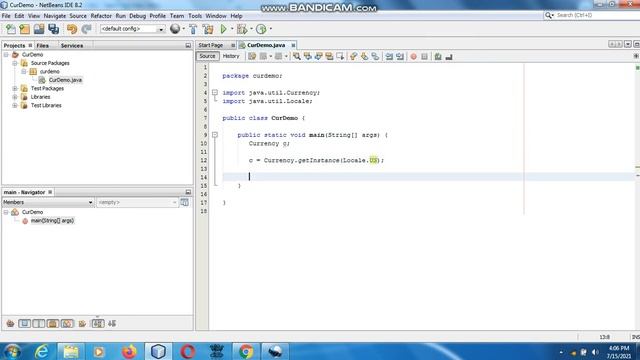Click the Shift Line Right editor icon

tap(400, 56)
